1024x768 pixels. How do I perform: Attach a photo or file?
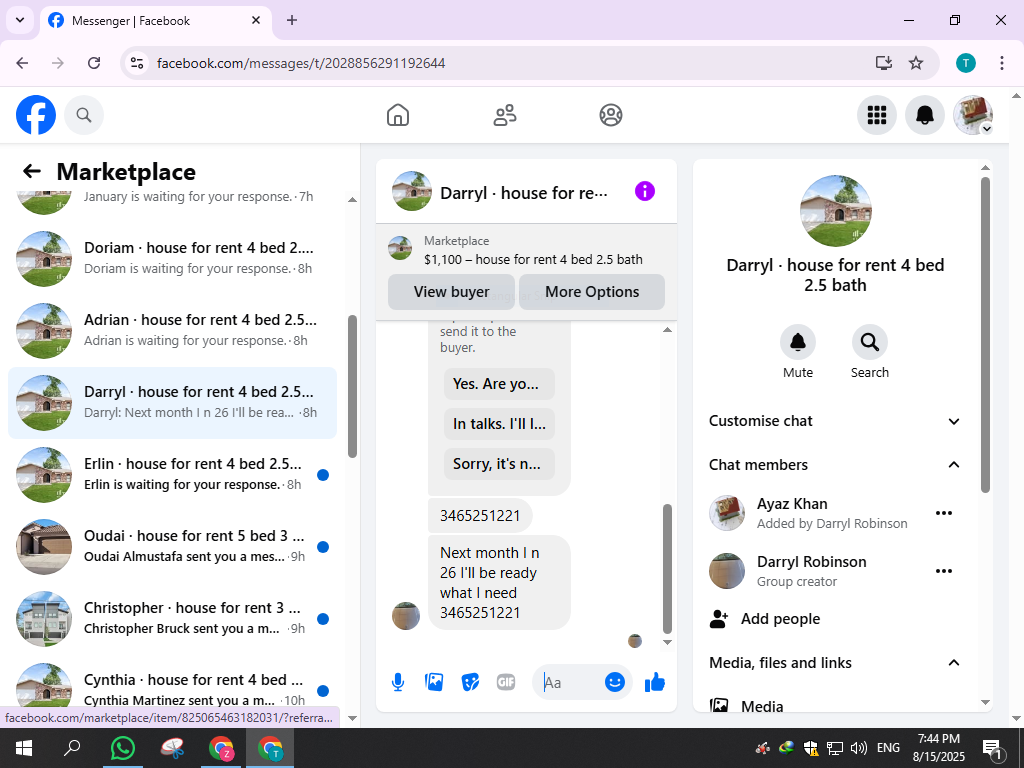[x=434, y=682]
